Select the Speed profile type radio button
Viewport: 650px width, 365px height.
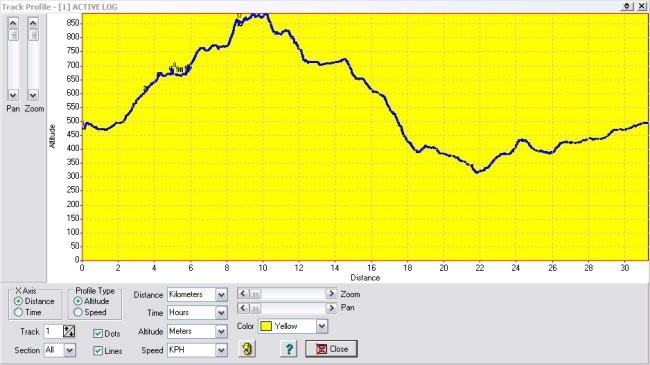point(78,312)
